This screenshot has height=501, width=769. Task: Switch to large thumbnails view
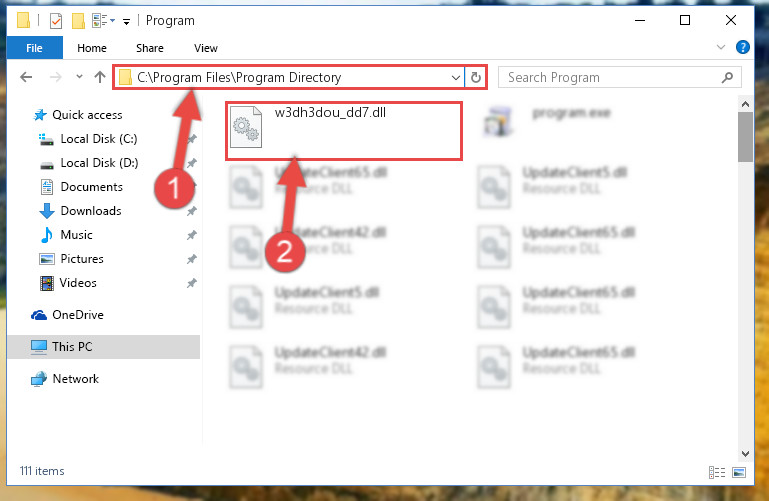pos(739,472)
